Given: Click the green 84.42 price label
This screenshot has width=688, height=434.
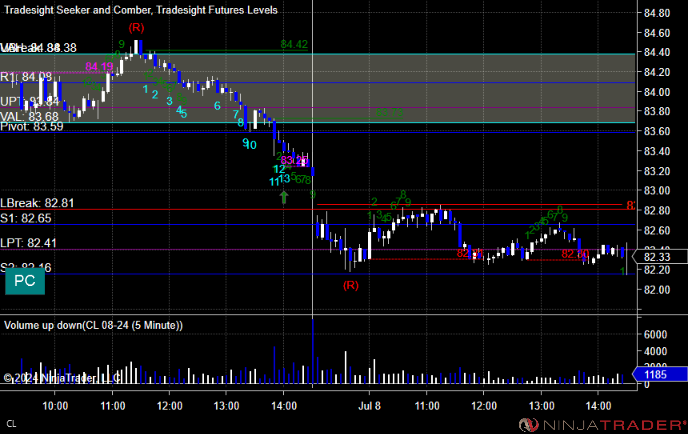Looking at the screenshot, I should [294, 44].
